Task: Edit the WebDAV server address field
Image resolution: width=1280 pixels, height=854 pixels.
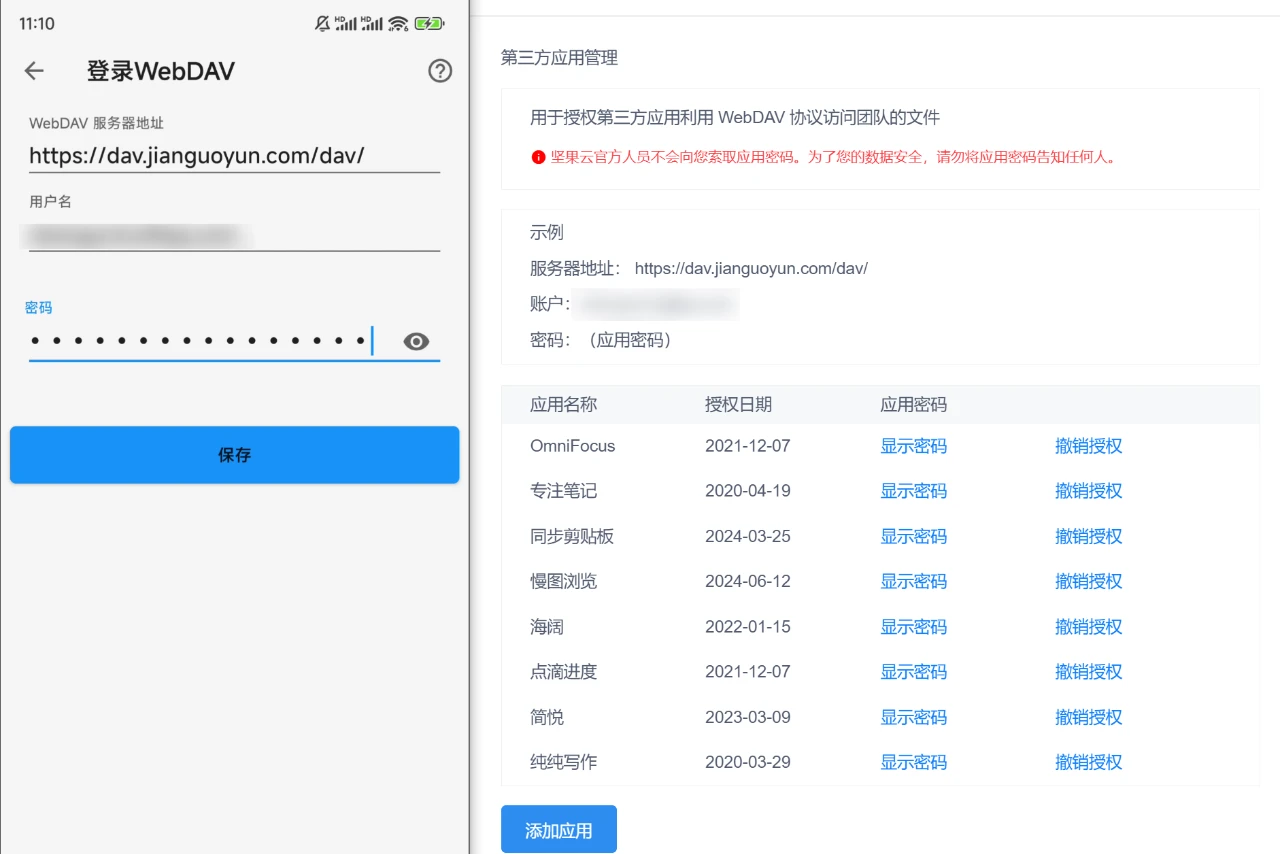Action: click(234, 156)
